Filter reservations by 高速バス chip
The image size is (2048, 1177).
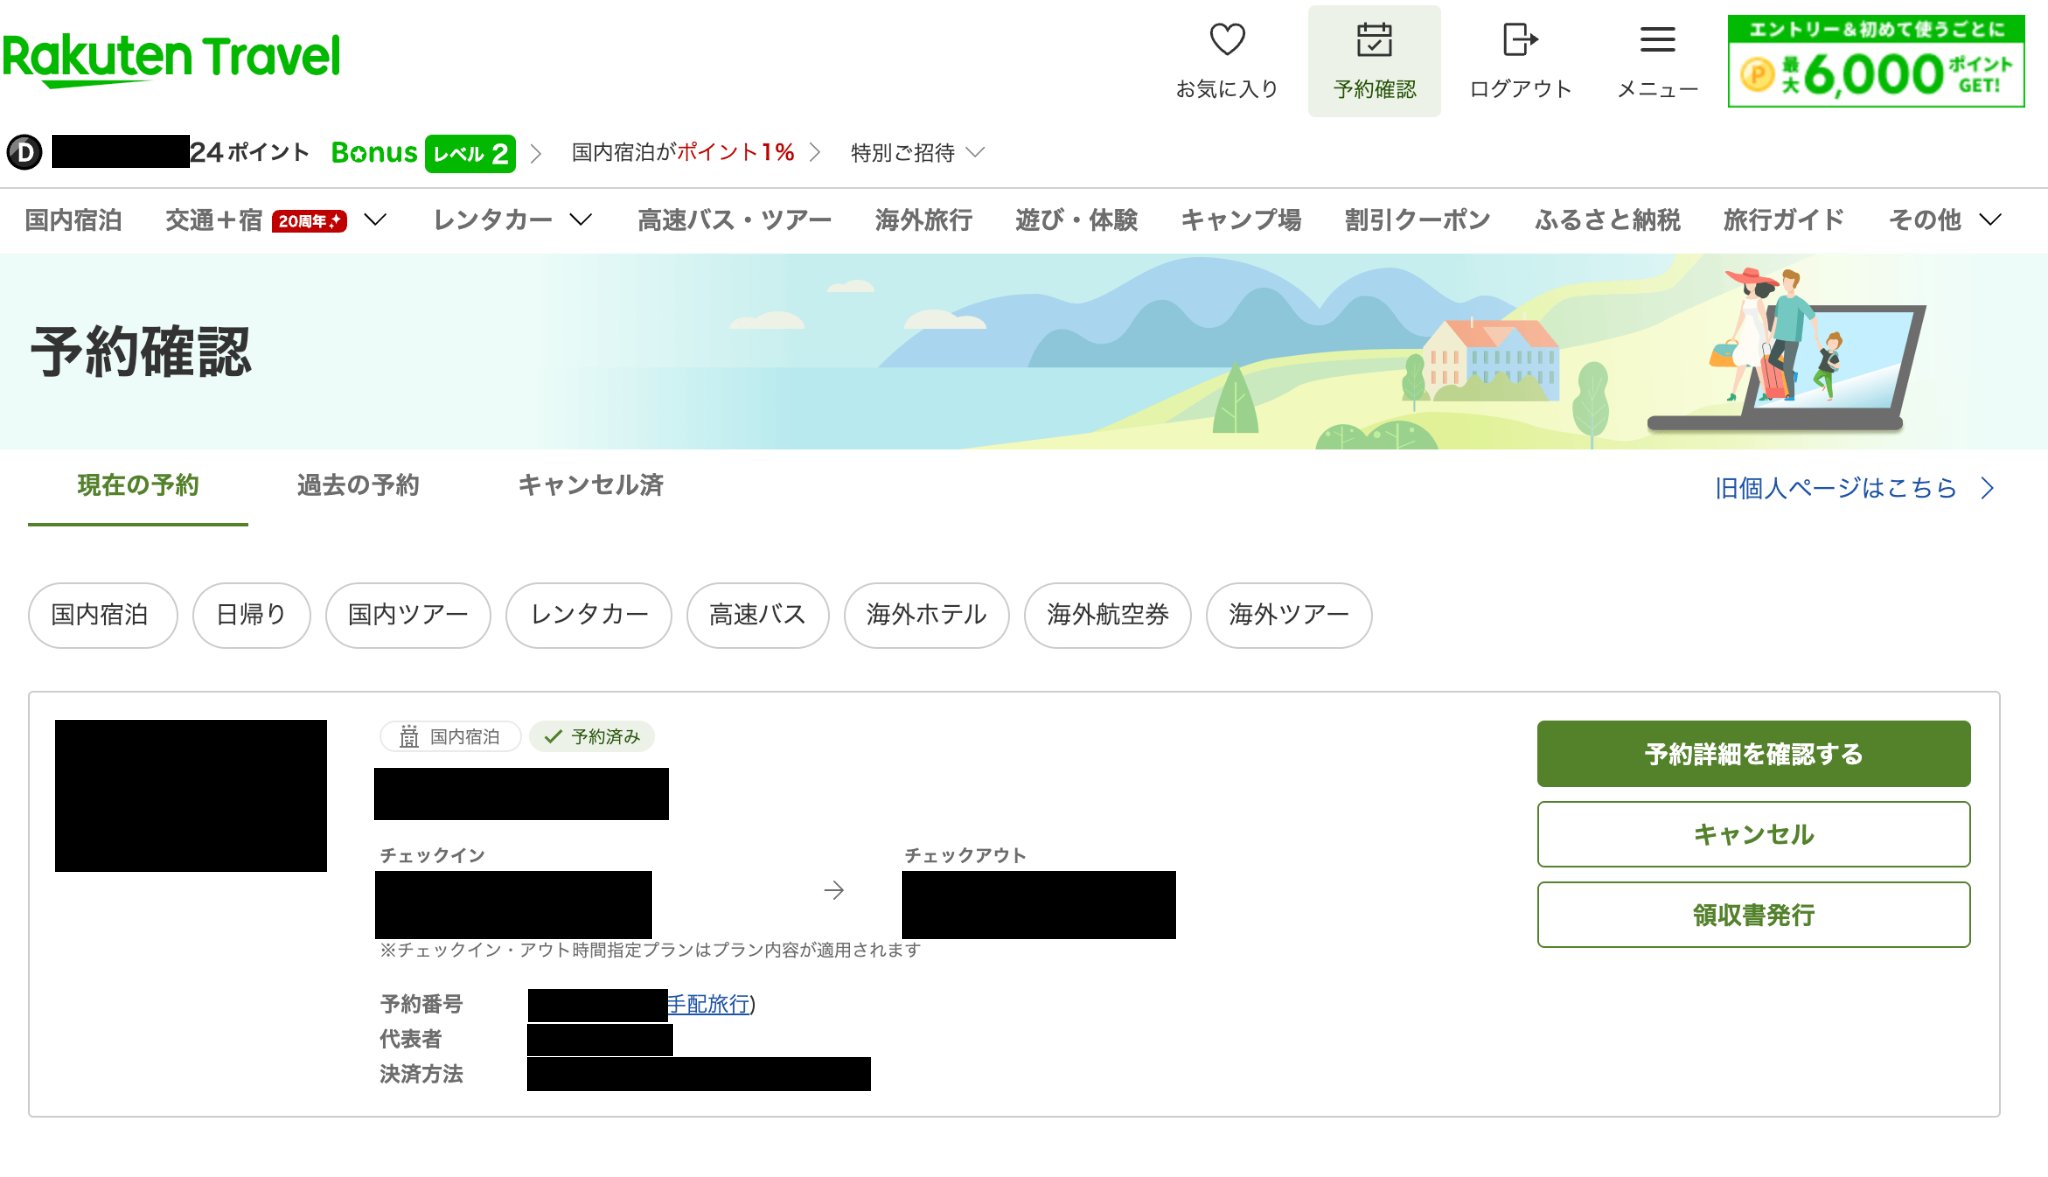coord(758,615)
